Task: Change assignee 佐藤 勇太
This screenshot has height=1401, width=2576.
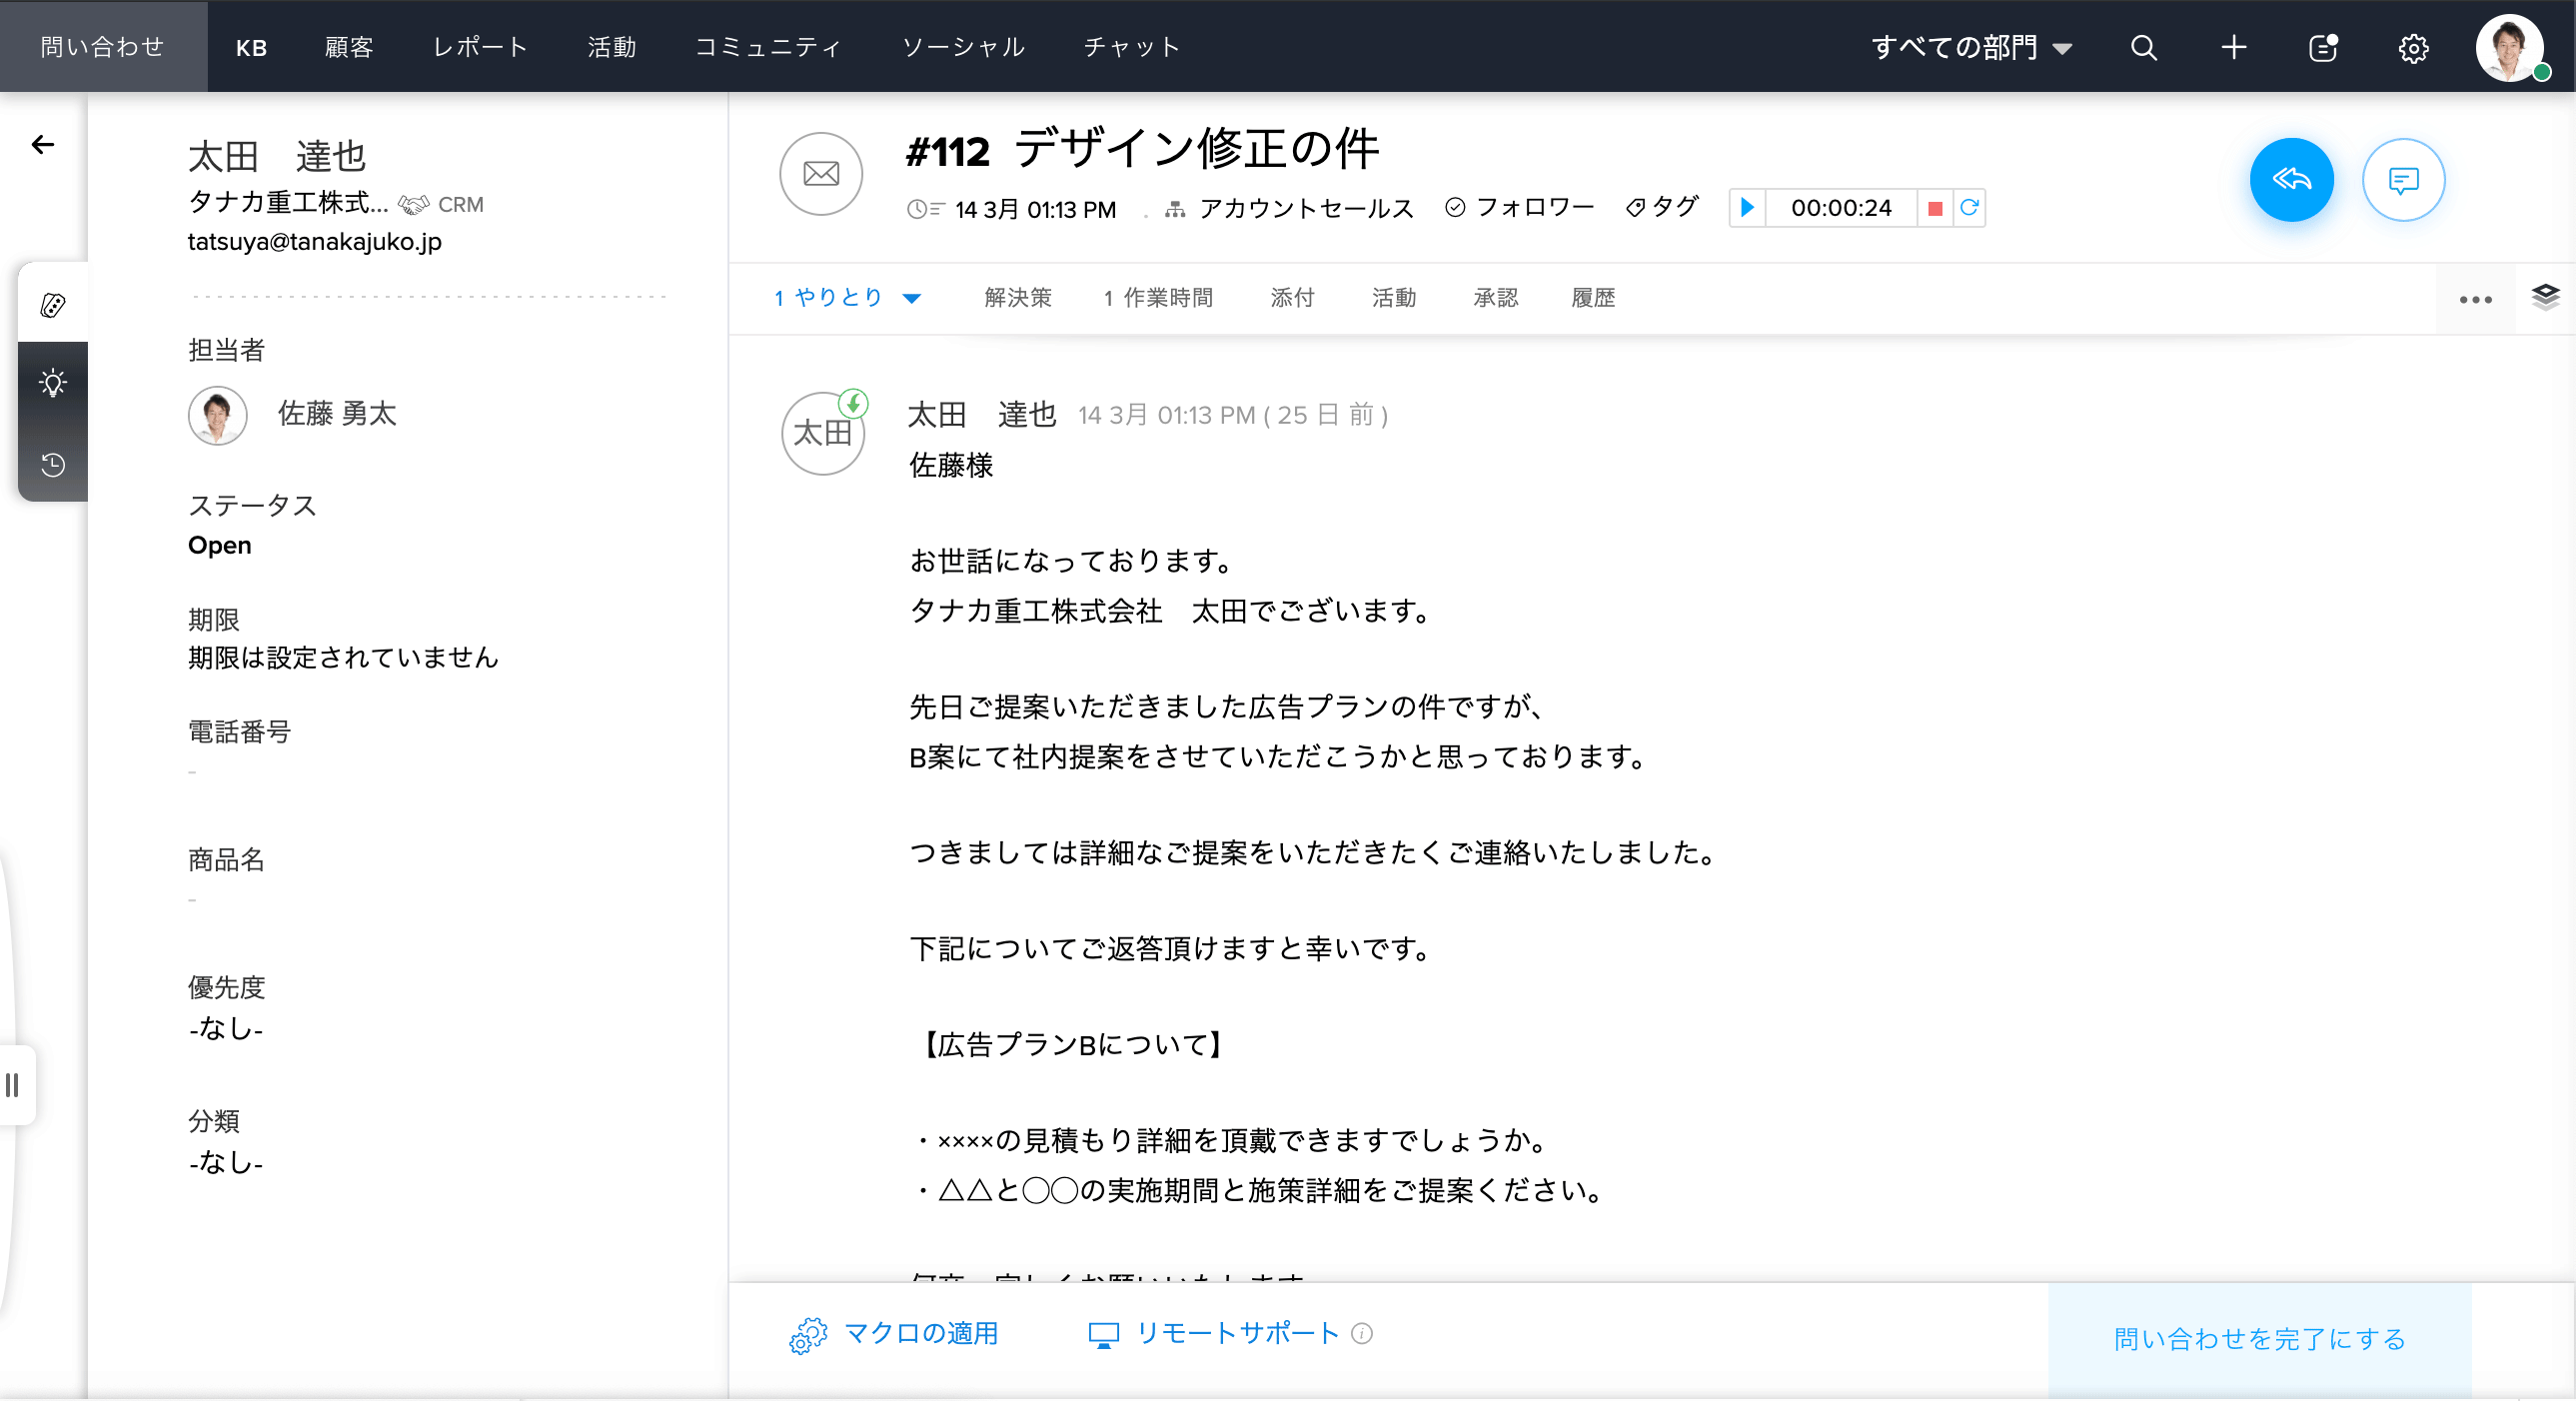Action: click(337, 414)
